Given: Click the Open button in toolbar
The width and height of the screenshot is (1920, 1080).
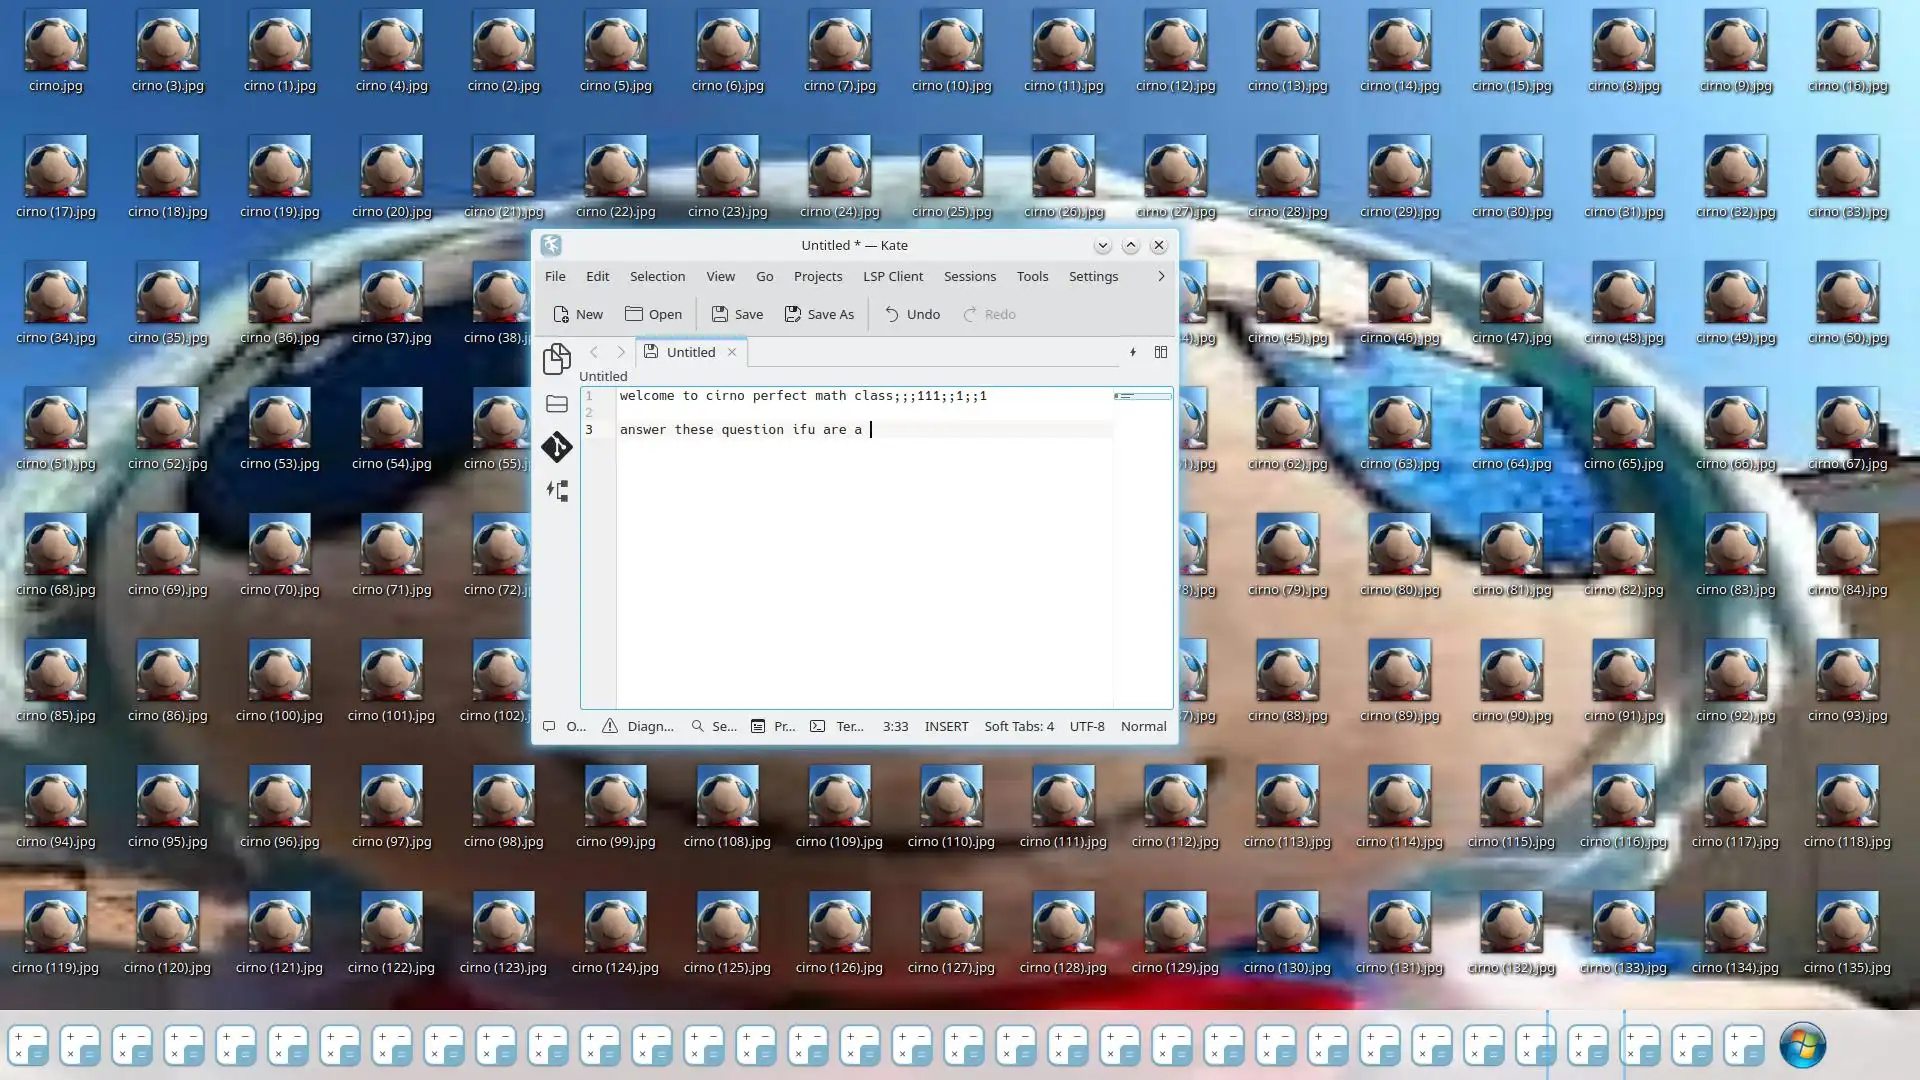Looking at the screenshot, I should pos(653,314).
